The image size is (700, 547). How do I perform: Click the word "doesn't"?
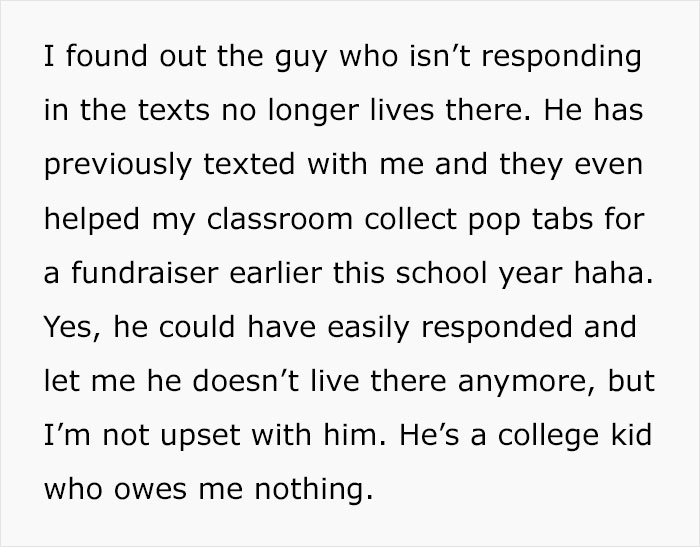[x=246, y=381]
